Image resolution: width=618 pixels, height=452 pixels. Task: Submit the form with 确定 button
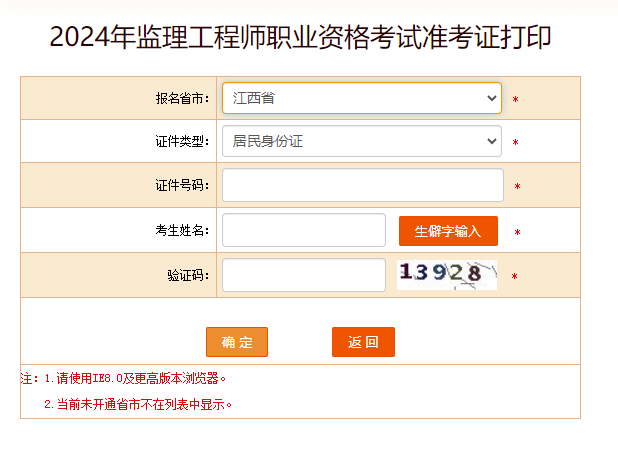(x=237, y=342)
